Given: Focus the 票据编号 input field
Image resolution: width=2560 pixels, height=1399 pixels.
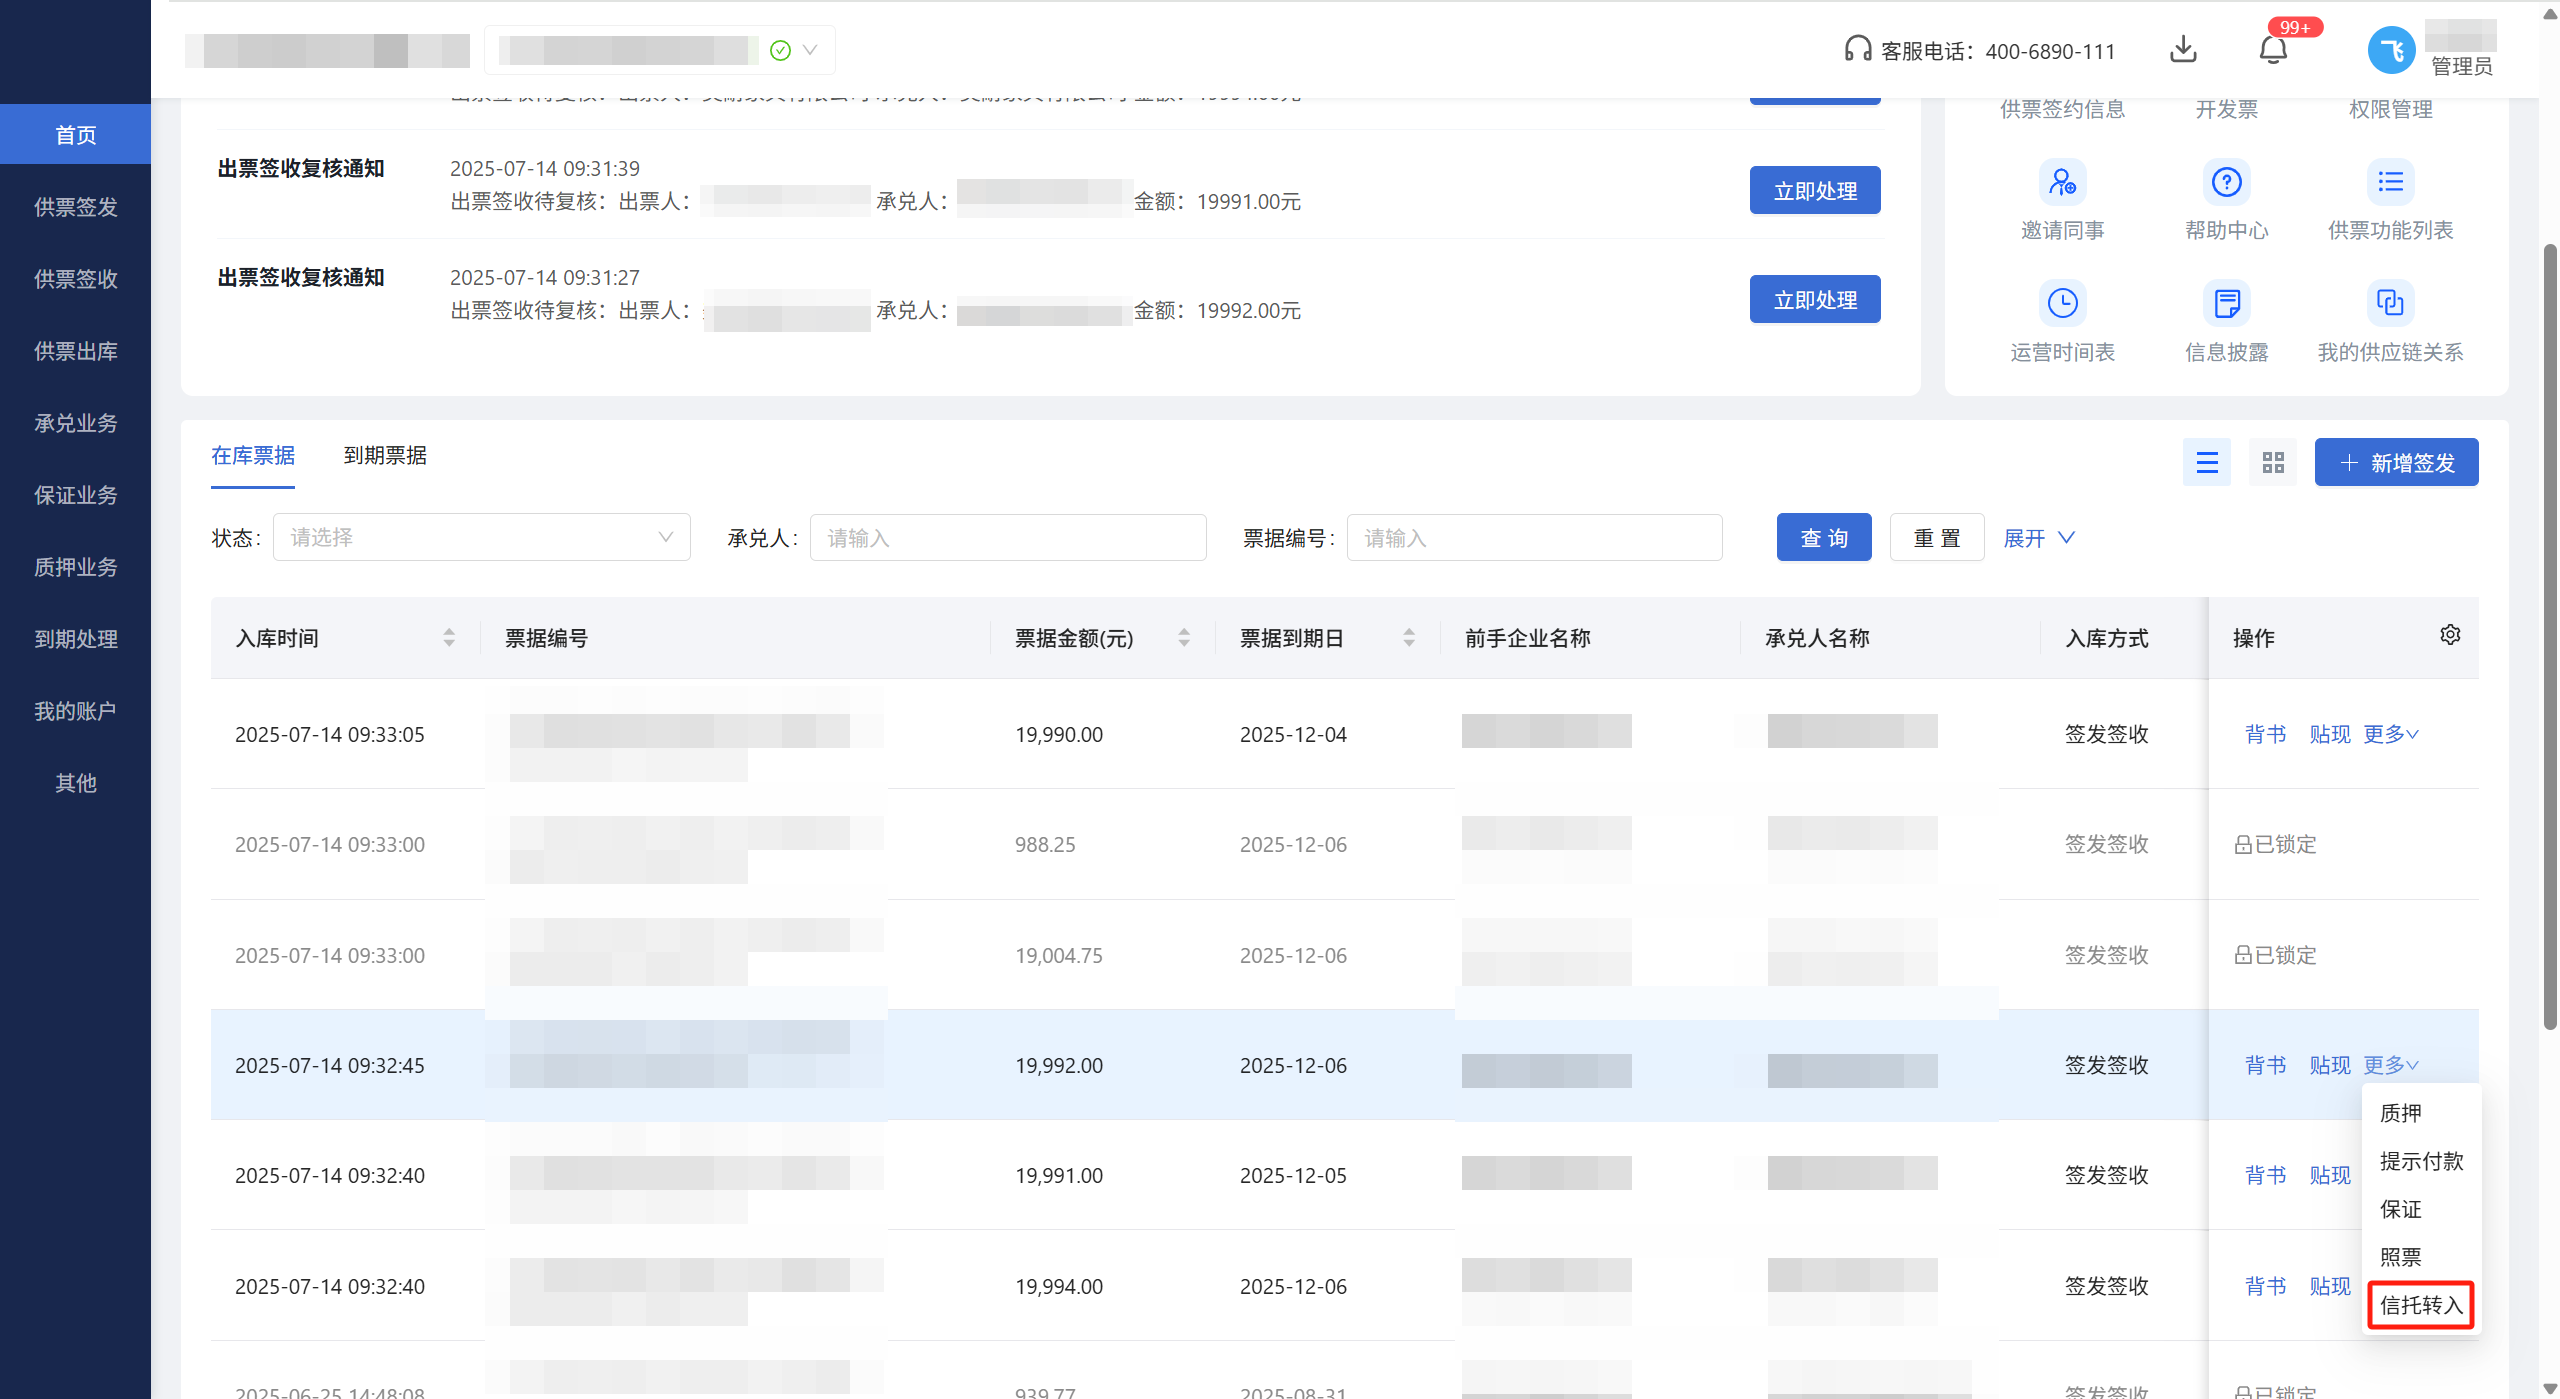Looking at the screenshot, I should (x=1534, y=538).
